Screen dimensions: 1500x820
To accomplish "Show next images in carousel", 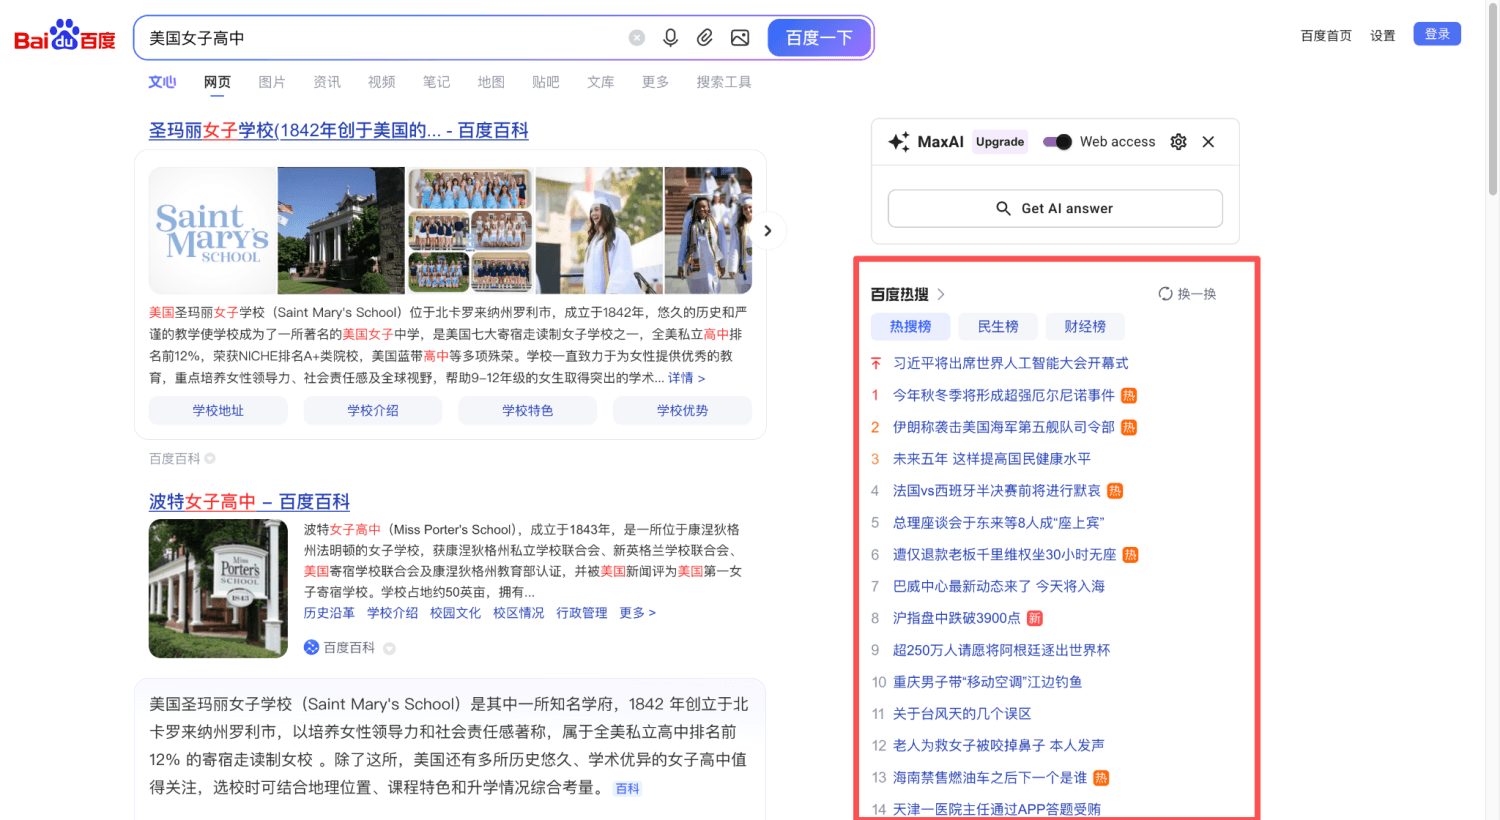I will point(768,231).
